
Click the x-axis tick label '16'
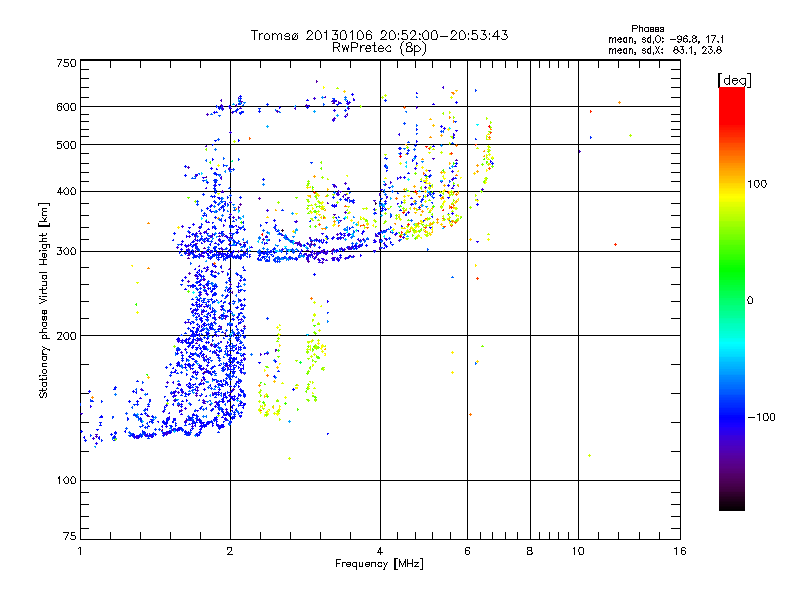pos(680,551)
